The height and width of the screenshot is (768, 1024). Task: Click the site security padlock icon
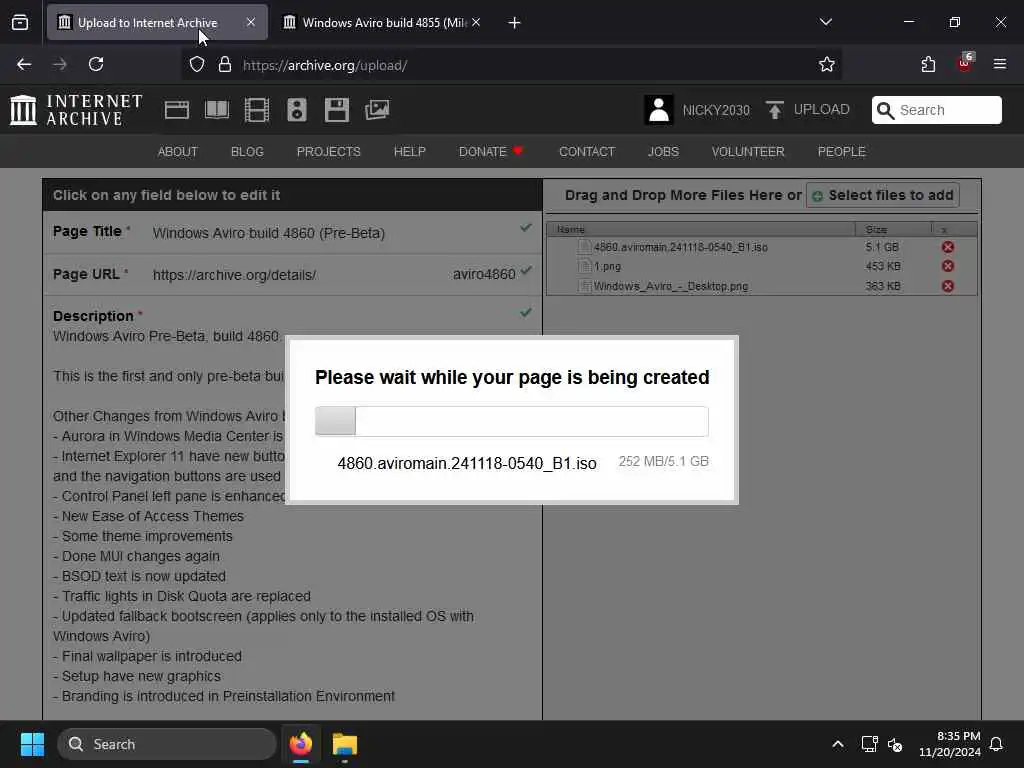click(x=225, y=64)
